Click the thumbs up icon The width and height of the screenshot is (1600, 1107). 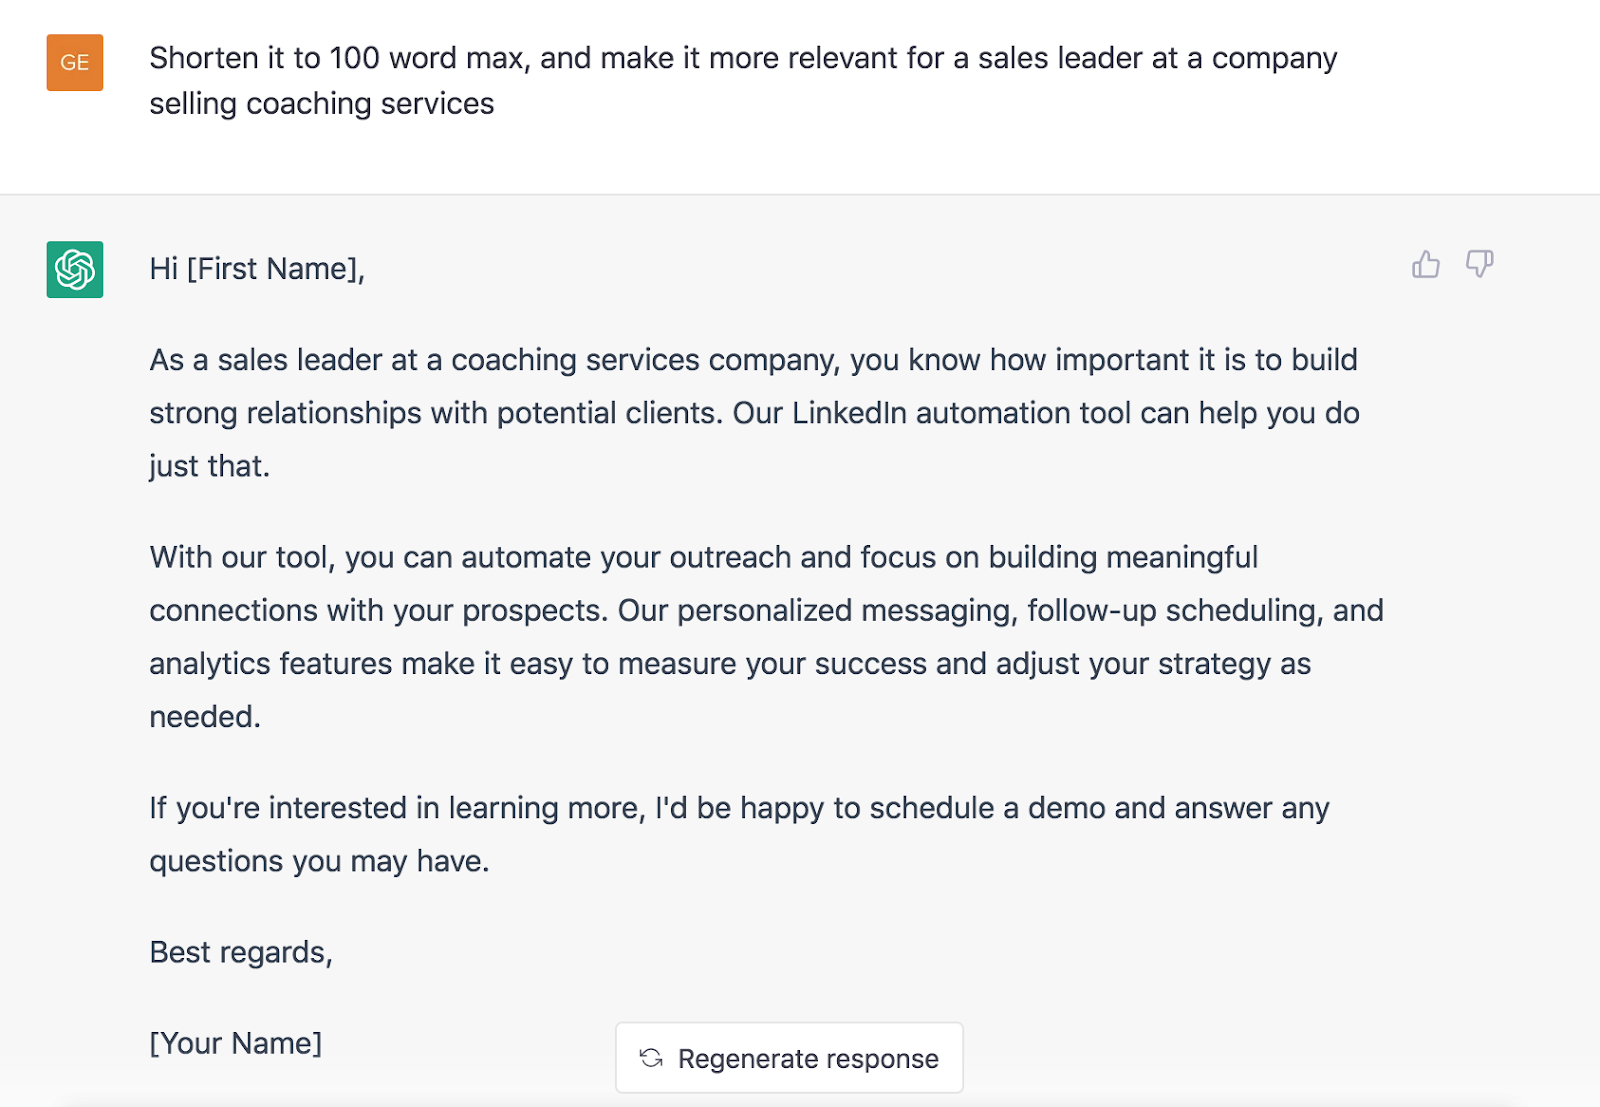coord(1426,264)
